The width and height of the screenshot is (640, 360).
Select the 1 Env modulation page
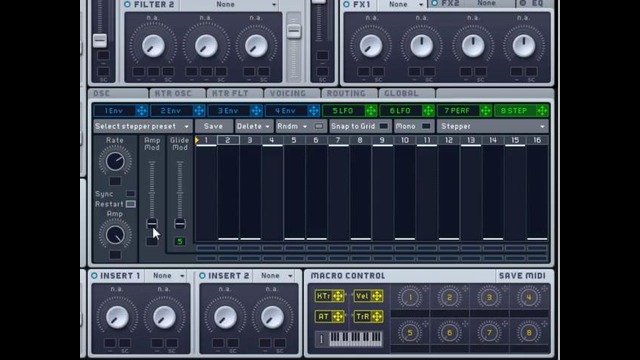(114, 111)
